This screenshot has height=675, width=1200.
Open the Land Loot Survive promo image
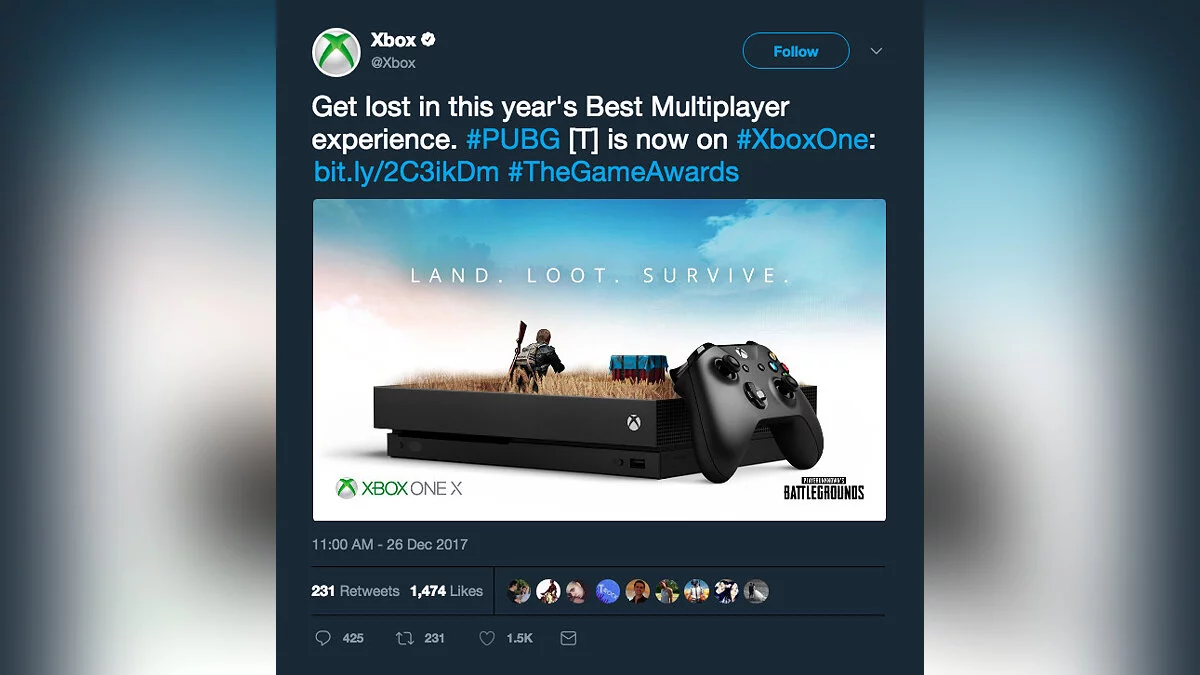point(599,360)
